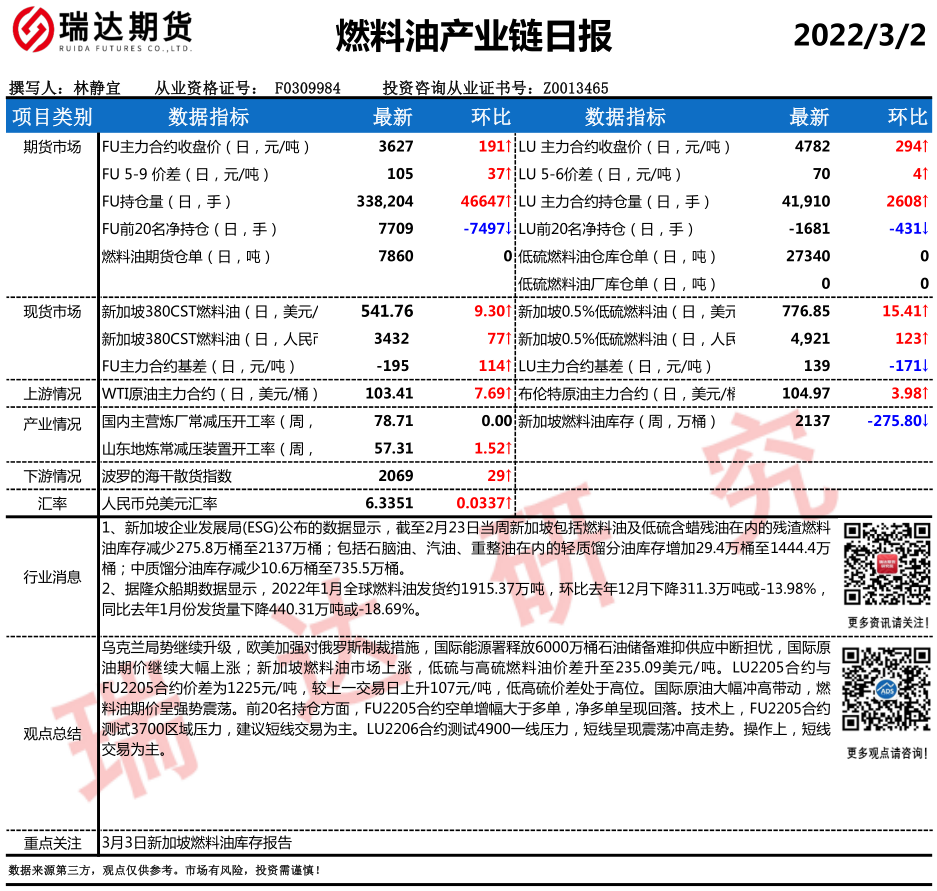
Task: Click the red up arrow beside 46647
Action: 507,201
